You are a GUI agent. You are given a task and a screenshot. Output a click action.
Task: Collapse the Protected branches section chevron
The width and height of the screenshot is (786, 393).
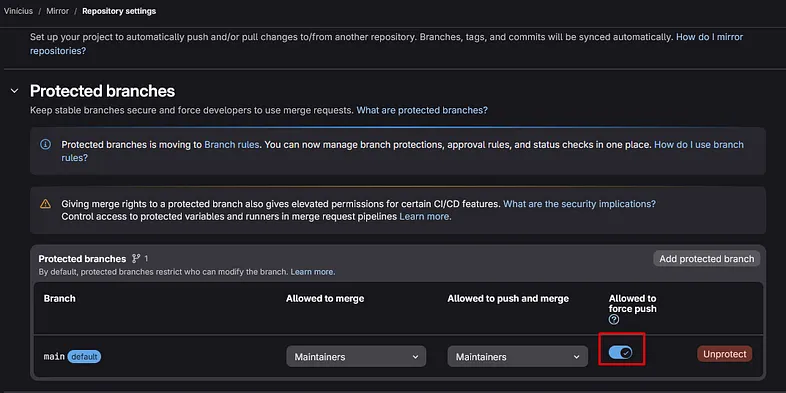pos(15,91)
